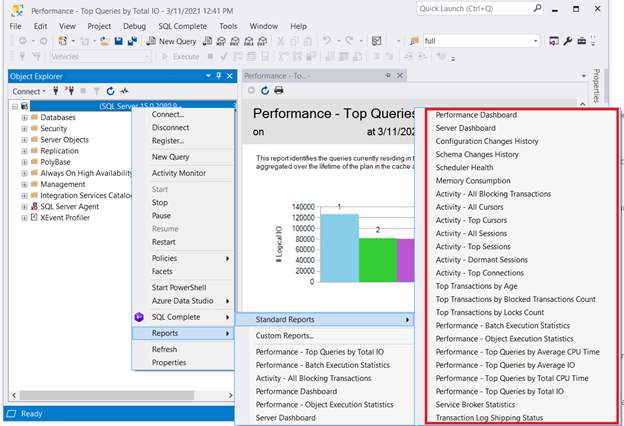Collapse the SQL Server root node
The image size is (624, 426).
[x=15, y=106]
